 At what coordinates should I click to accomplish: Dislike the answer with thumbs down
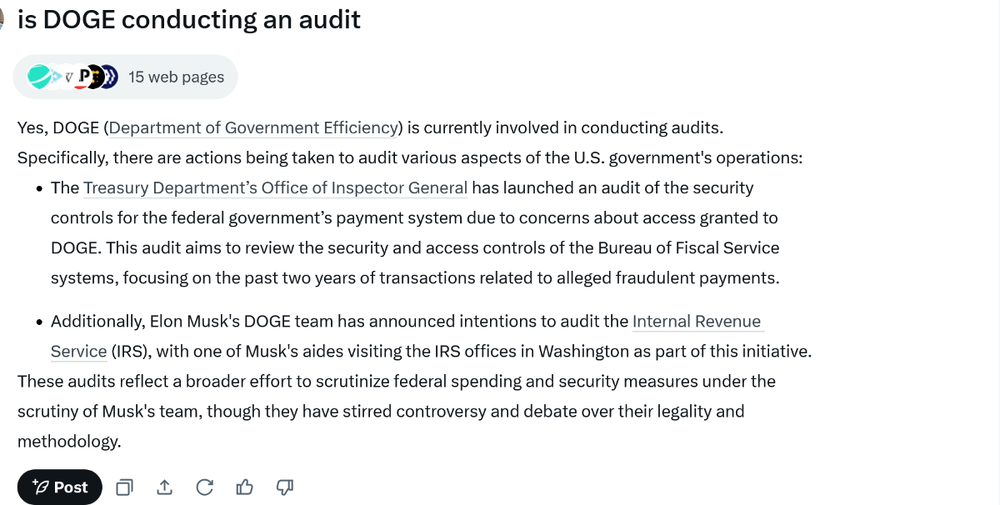tap(285, 487)
